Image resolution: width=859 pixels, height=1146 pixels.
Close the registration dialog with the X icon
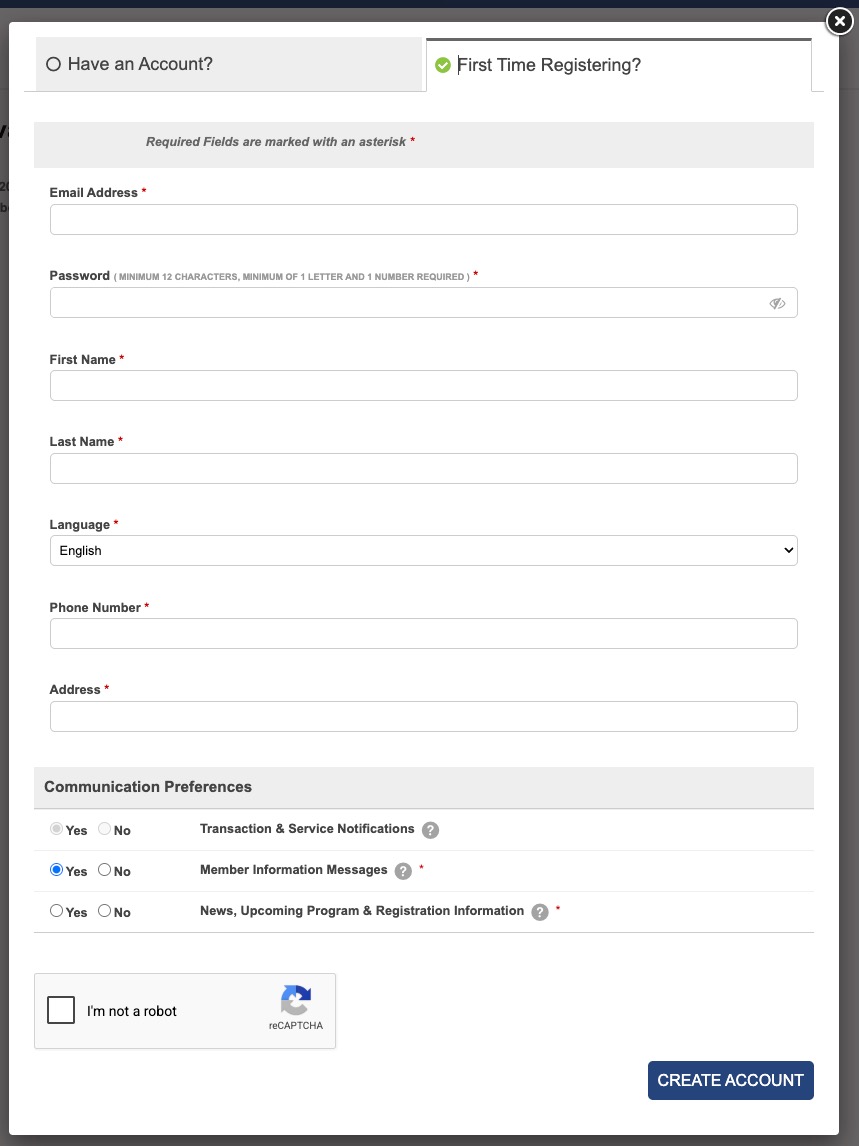(x=839, y=21)
